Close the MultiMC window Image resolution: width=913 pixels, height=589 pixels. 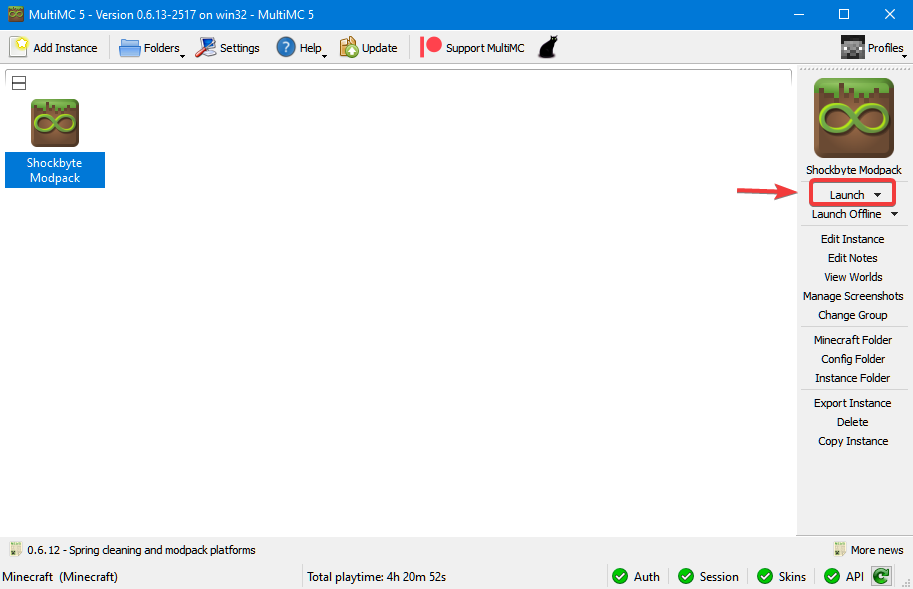[x=890, y=15]
